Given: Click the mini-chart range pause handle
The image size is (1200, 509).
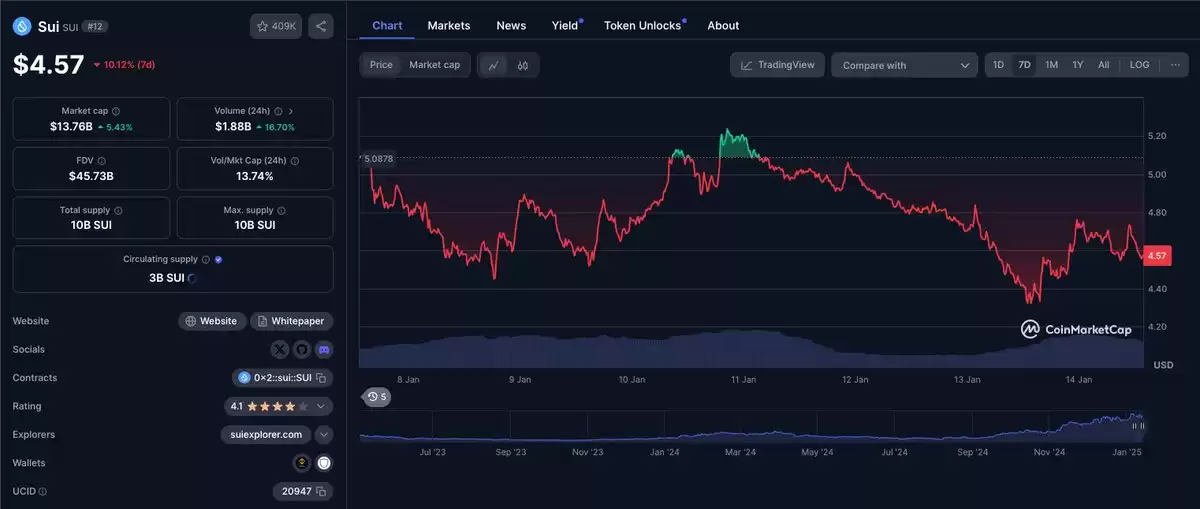Looking at the screenshot, I should click(x=1137, y=425).
